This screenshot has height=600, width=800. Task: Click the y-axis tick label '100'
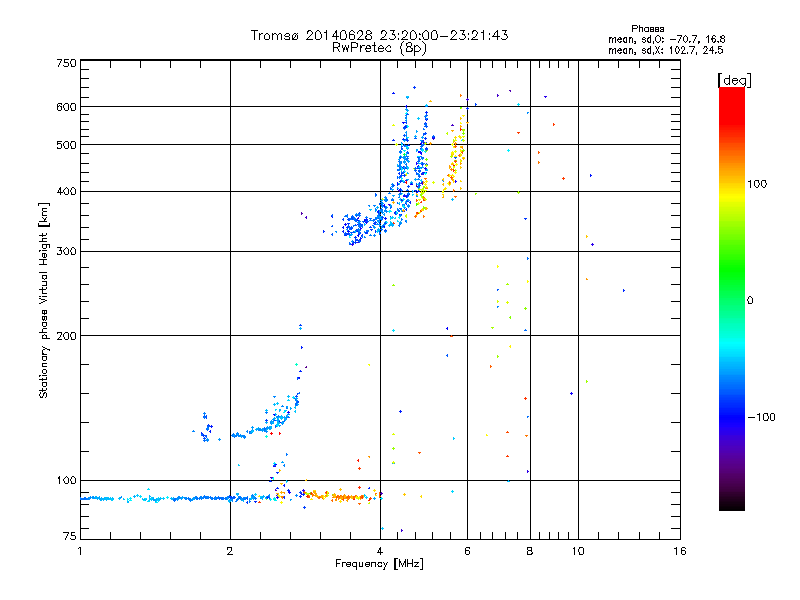[x=66, y=481]
